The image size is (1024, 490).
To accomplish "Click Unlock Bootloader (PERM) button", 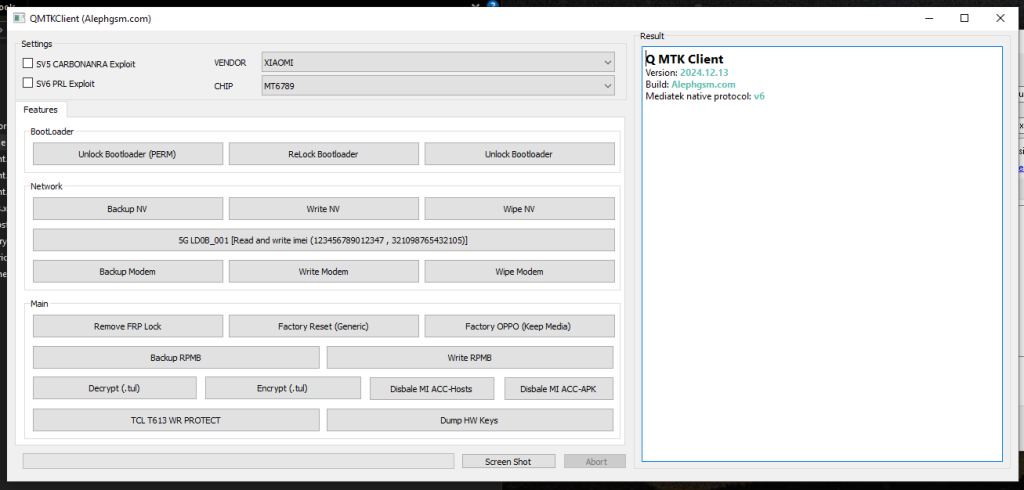I will [127, 154].
